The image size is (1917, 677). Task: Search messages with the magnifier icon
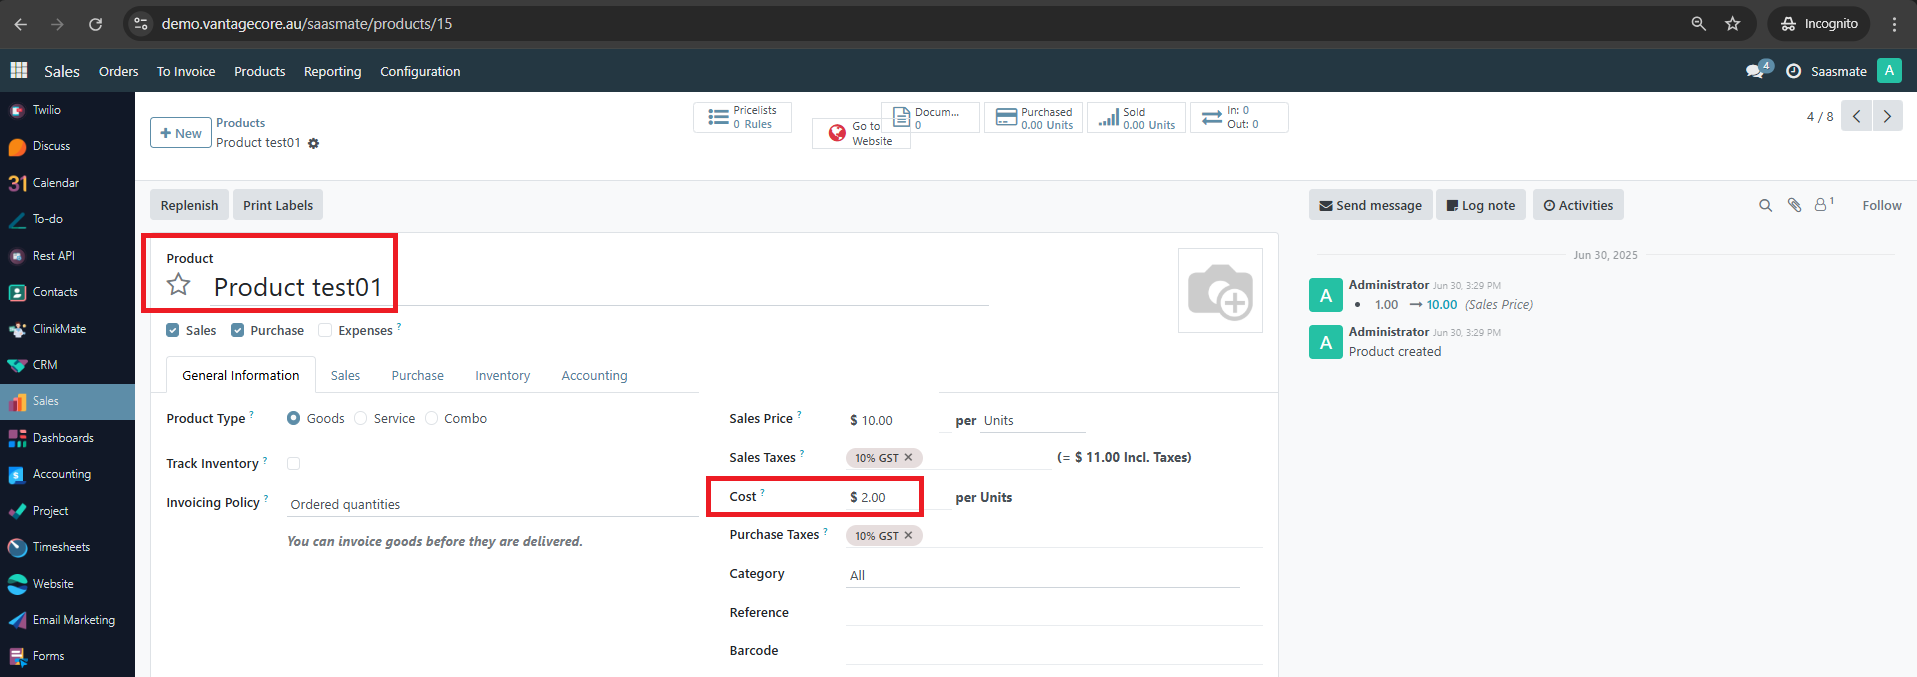[x=1765, y=205]
